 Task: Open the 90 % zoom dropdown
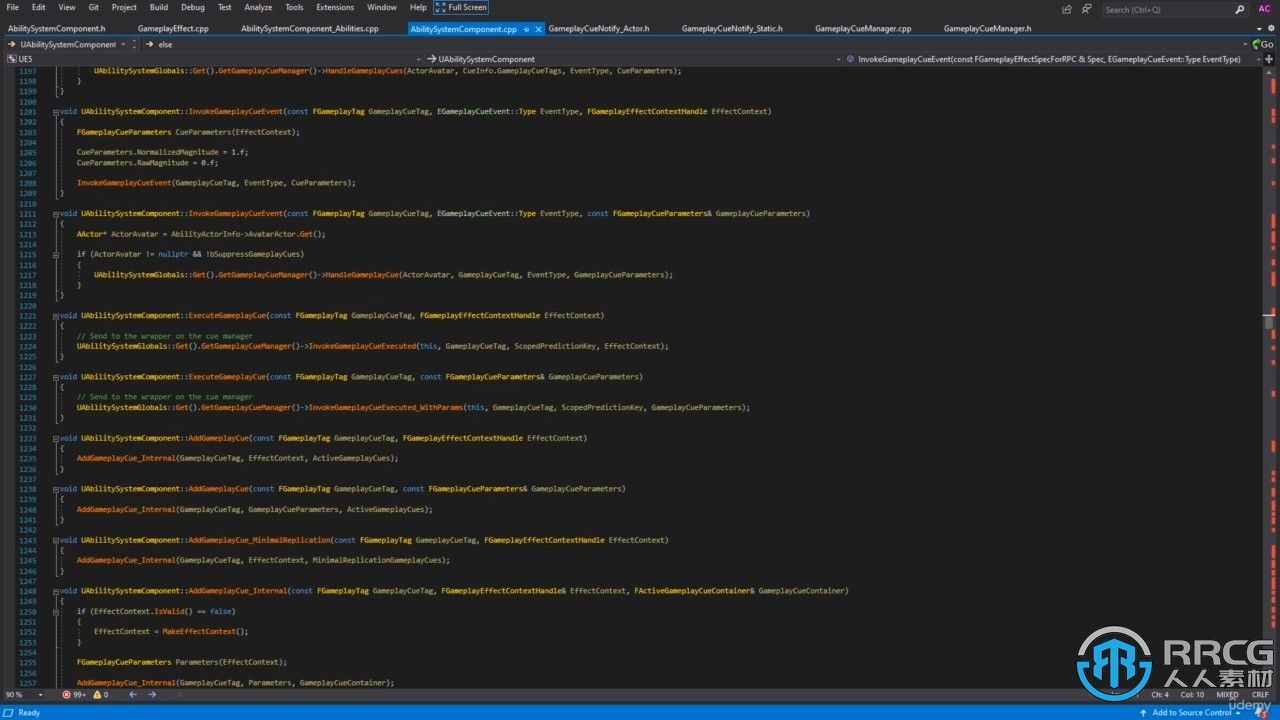(x=25, y=694)
